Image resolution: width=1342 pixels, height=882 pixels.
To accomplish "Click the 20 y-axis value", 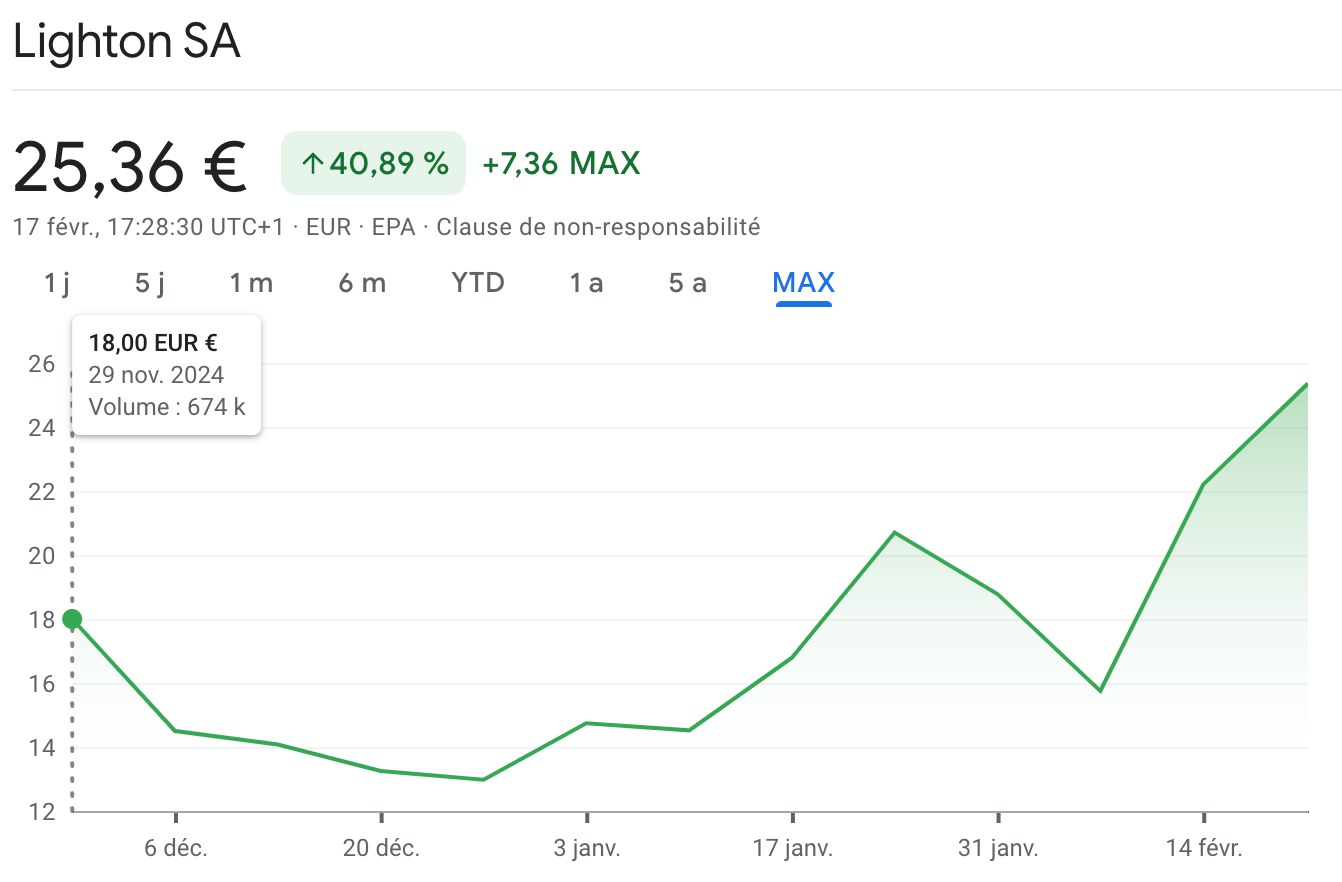I will 41,555.
